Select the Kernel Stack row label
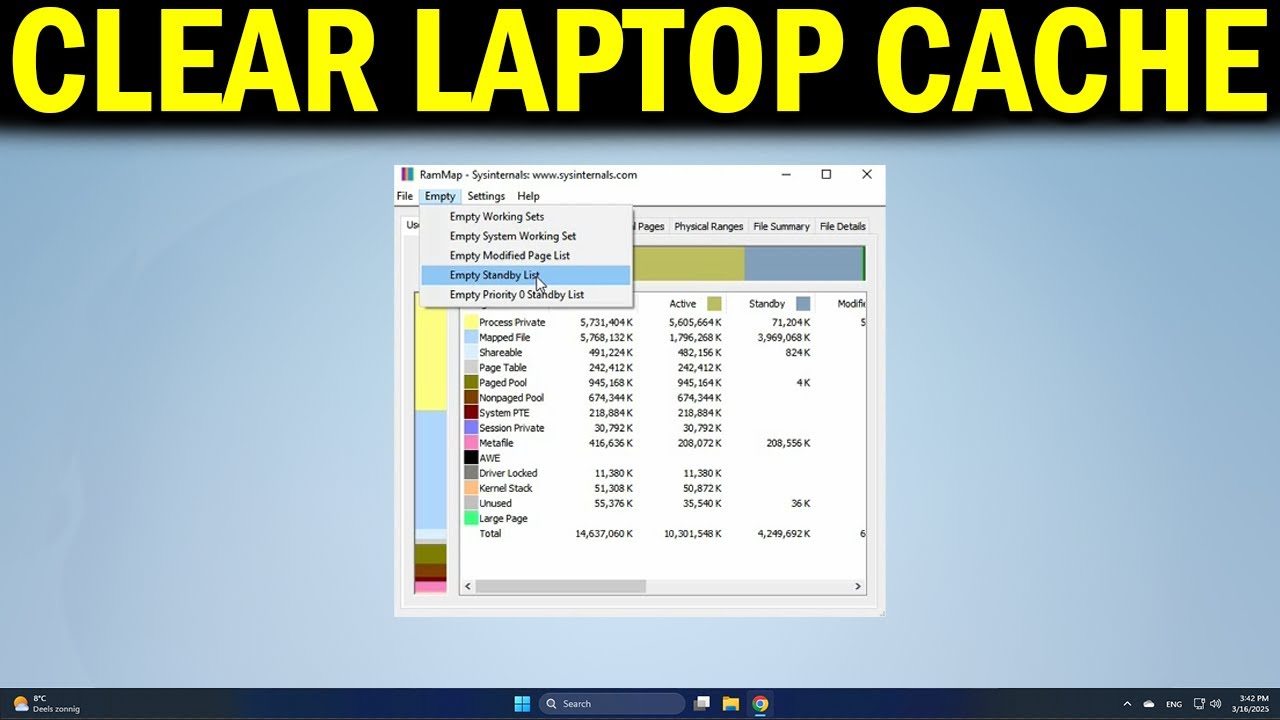Screen dimensions: 1280x720 [506, 488]
